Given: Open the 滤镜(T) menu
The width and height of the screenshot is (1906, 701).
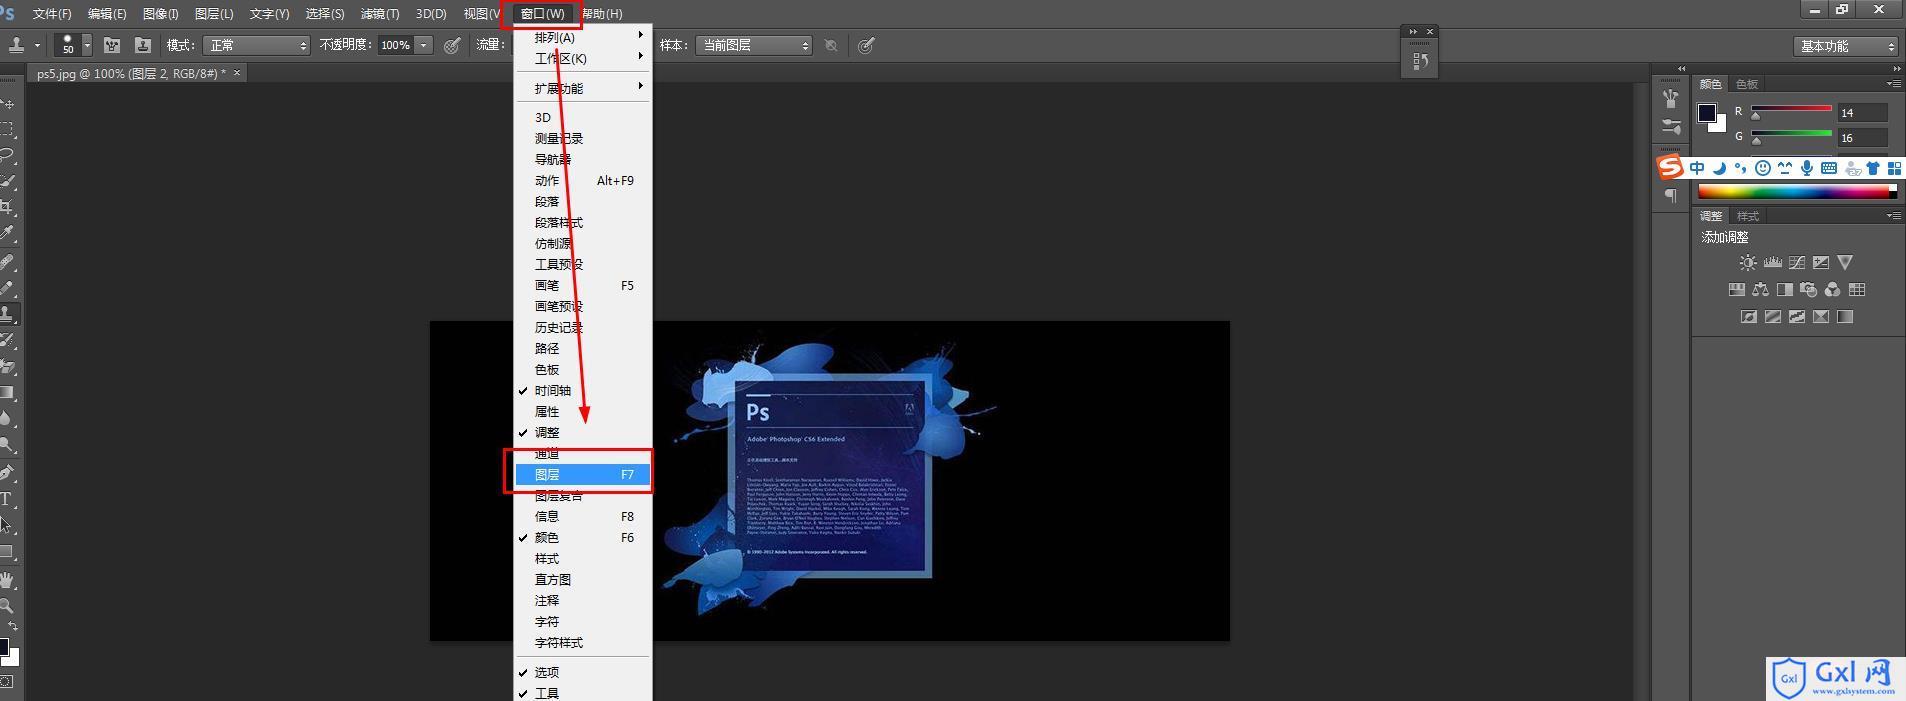Looking at the screenshot, I should pyautogui.click(x=380, y=14).
